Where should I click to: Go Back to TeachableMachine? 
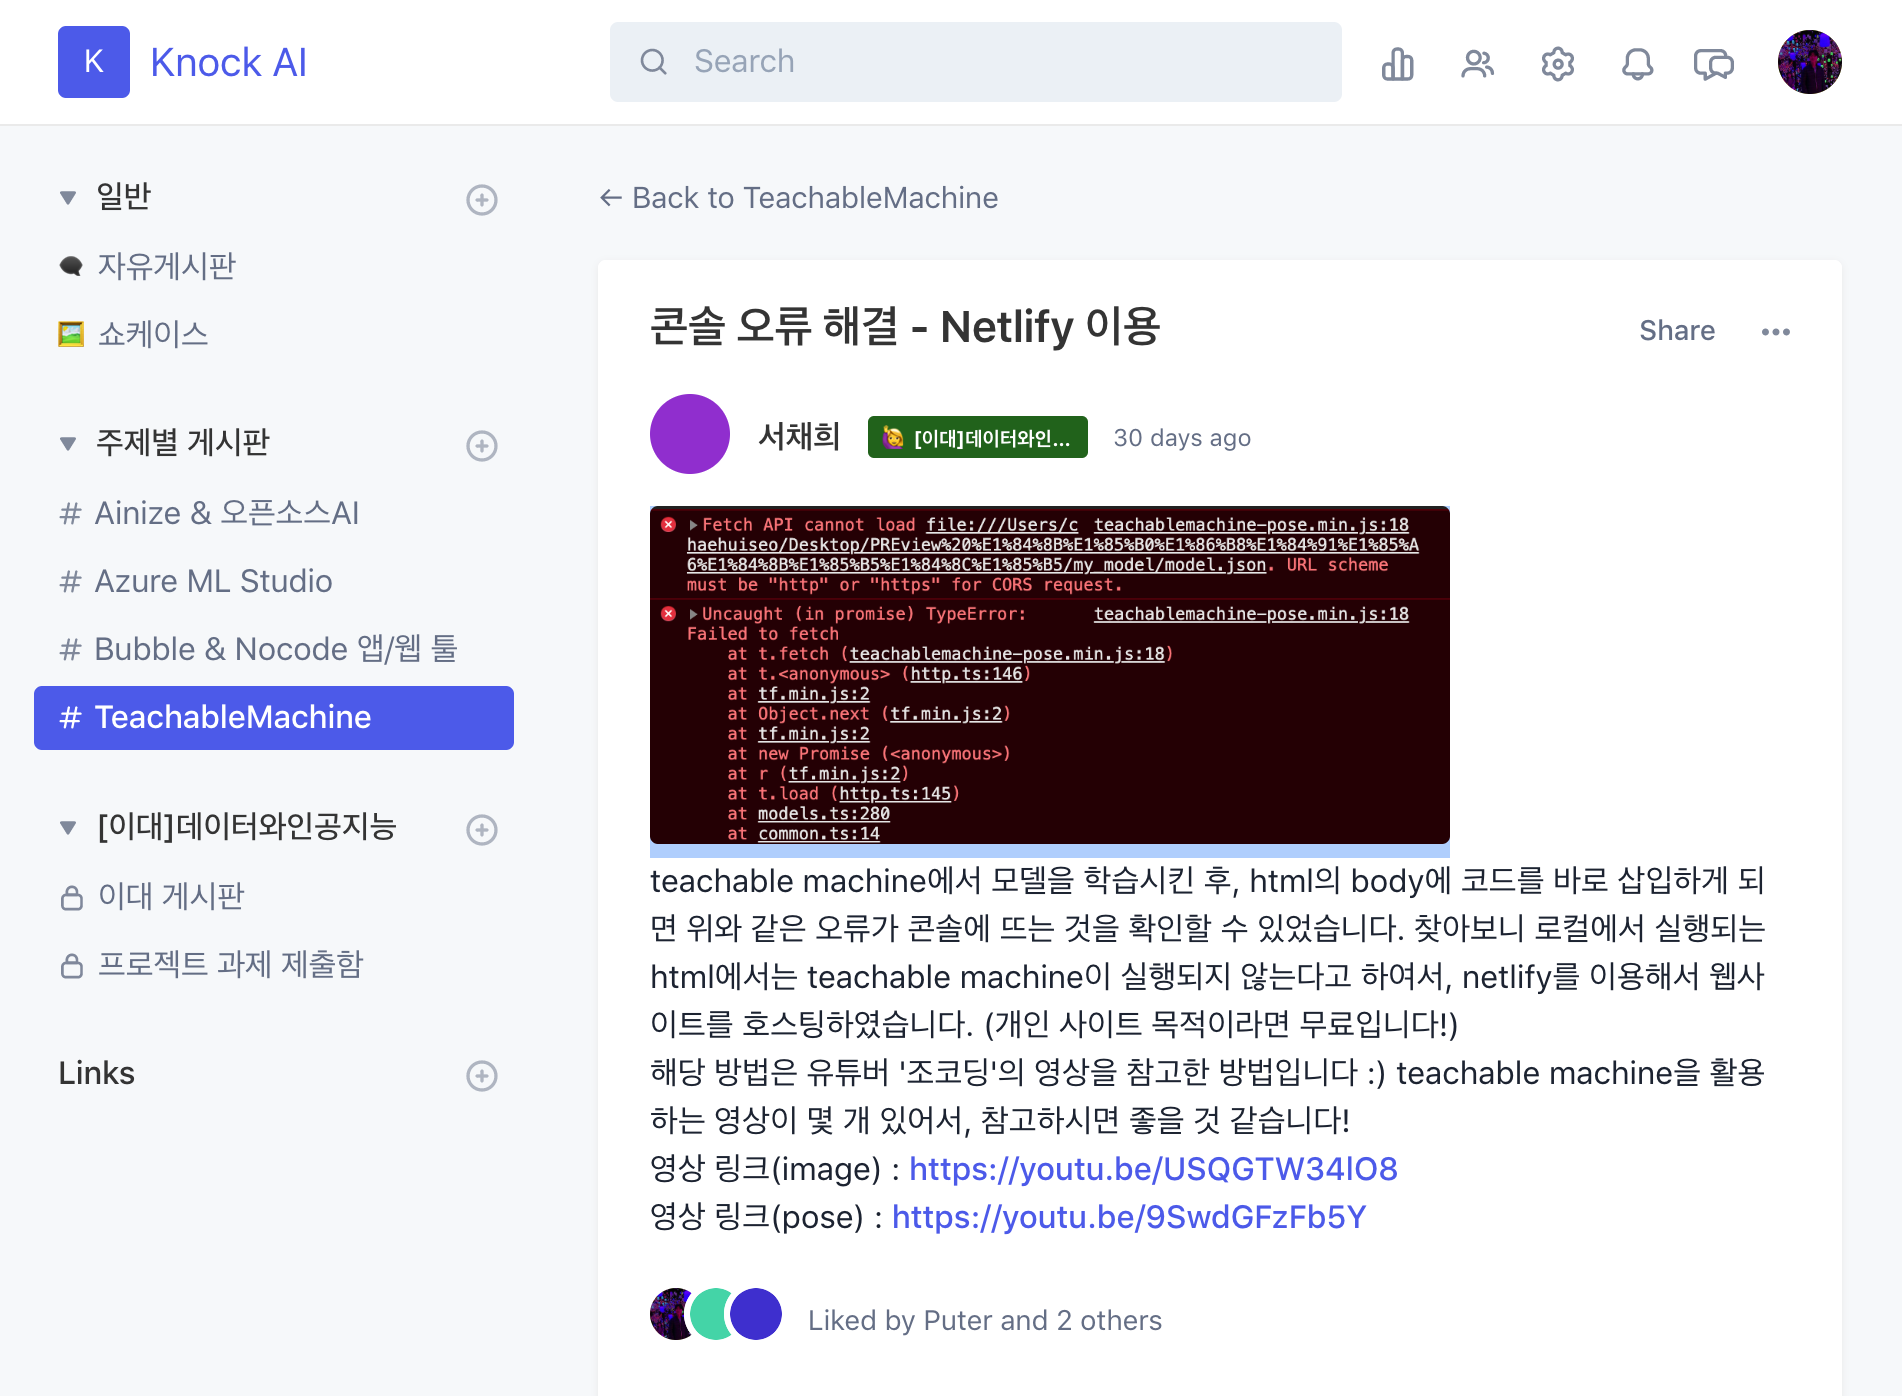click(798, 198)
